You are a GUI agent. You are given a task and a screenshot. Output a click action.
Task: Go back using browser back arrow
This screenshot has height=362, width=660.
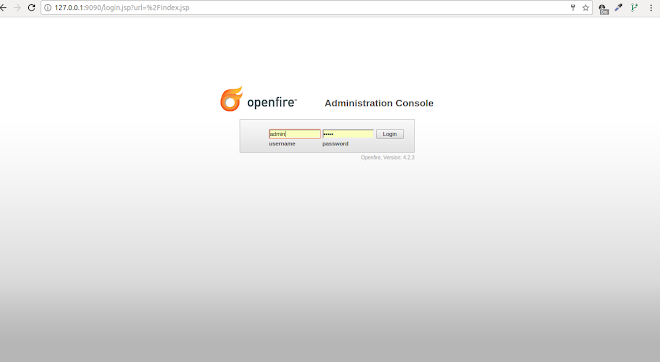click(x=3, y=8)
